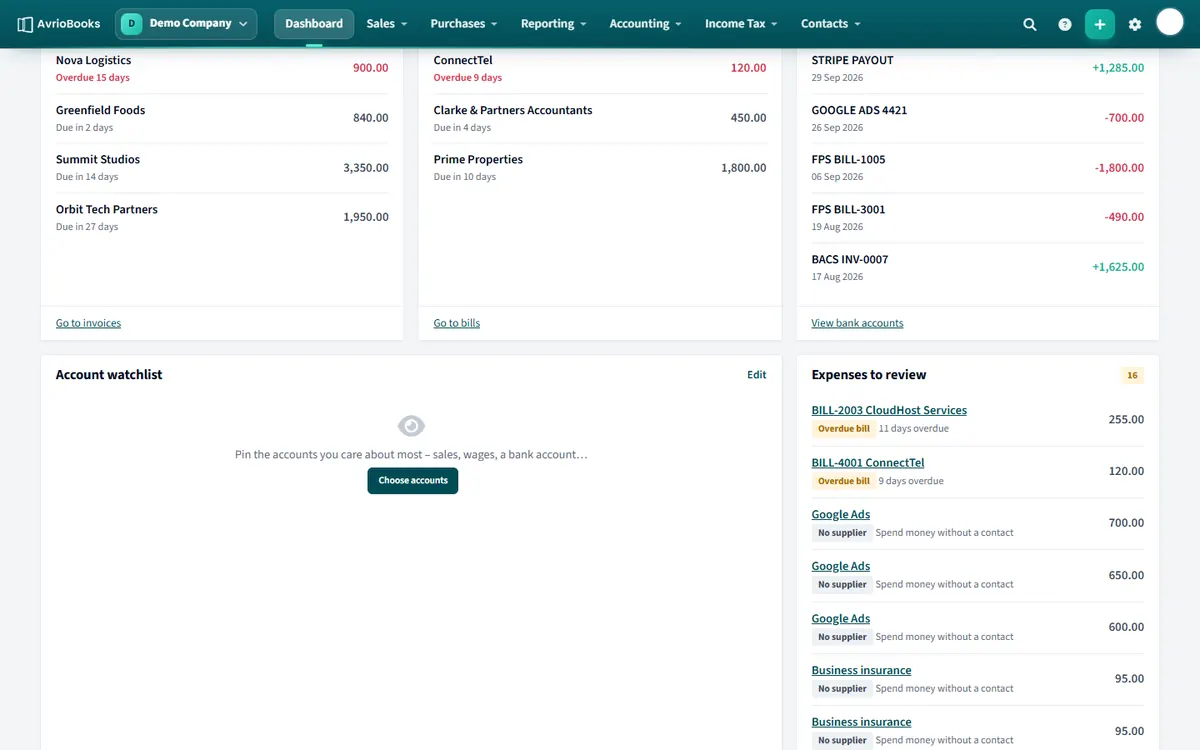Screen dimensions: 1200x750
Task: Open the help question mark icon
Action: 1065,24
